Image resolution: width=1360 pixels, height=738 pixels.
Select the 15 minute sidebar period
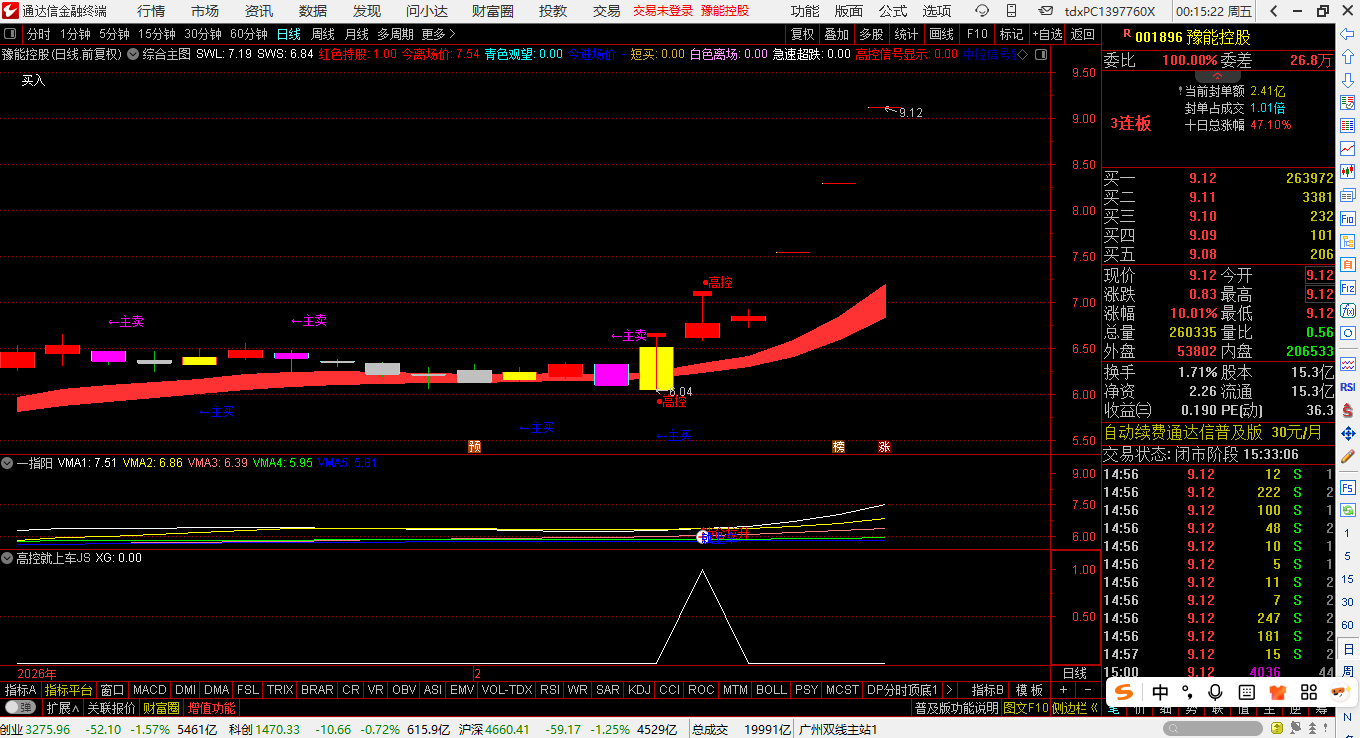pos(1347,579)
